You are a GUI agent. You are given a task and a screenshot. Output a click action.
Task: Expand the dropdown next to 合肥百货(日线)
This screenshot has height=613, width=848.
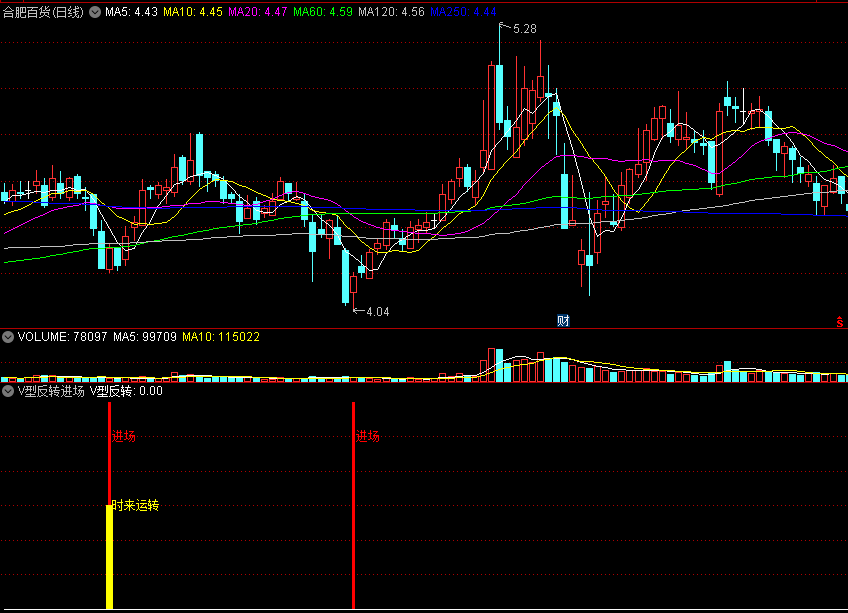[x=95, y=12]
